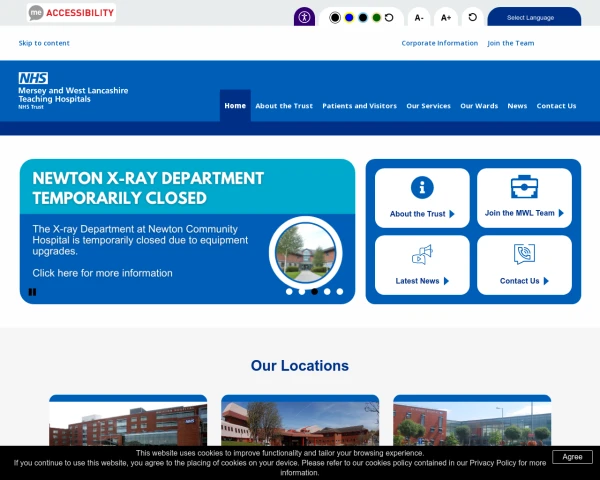The image size is (600, 480).
Task: Click the phone Contact Us icon
Action: (x=524, y=254)
